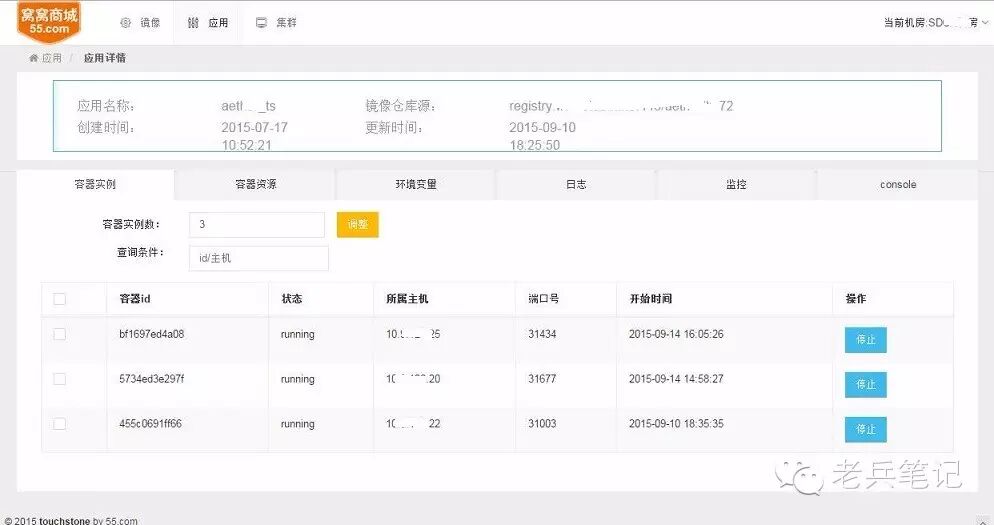The height and width of the screenshot is (525, 994).
Task: Click the 端口号 column header
Action: pos(543,299)
